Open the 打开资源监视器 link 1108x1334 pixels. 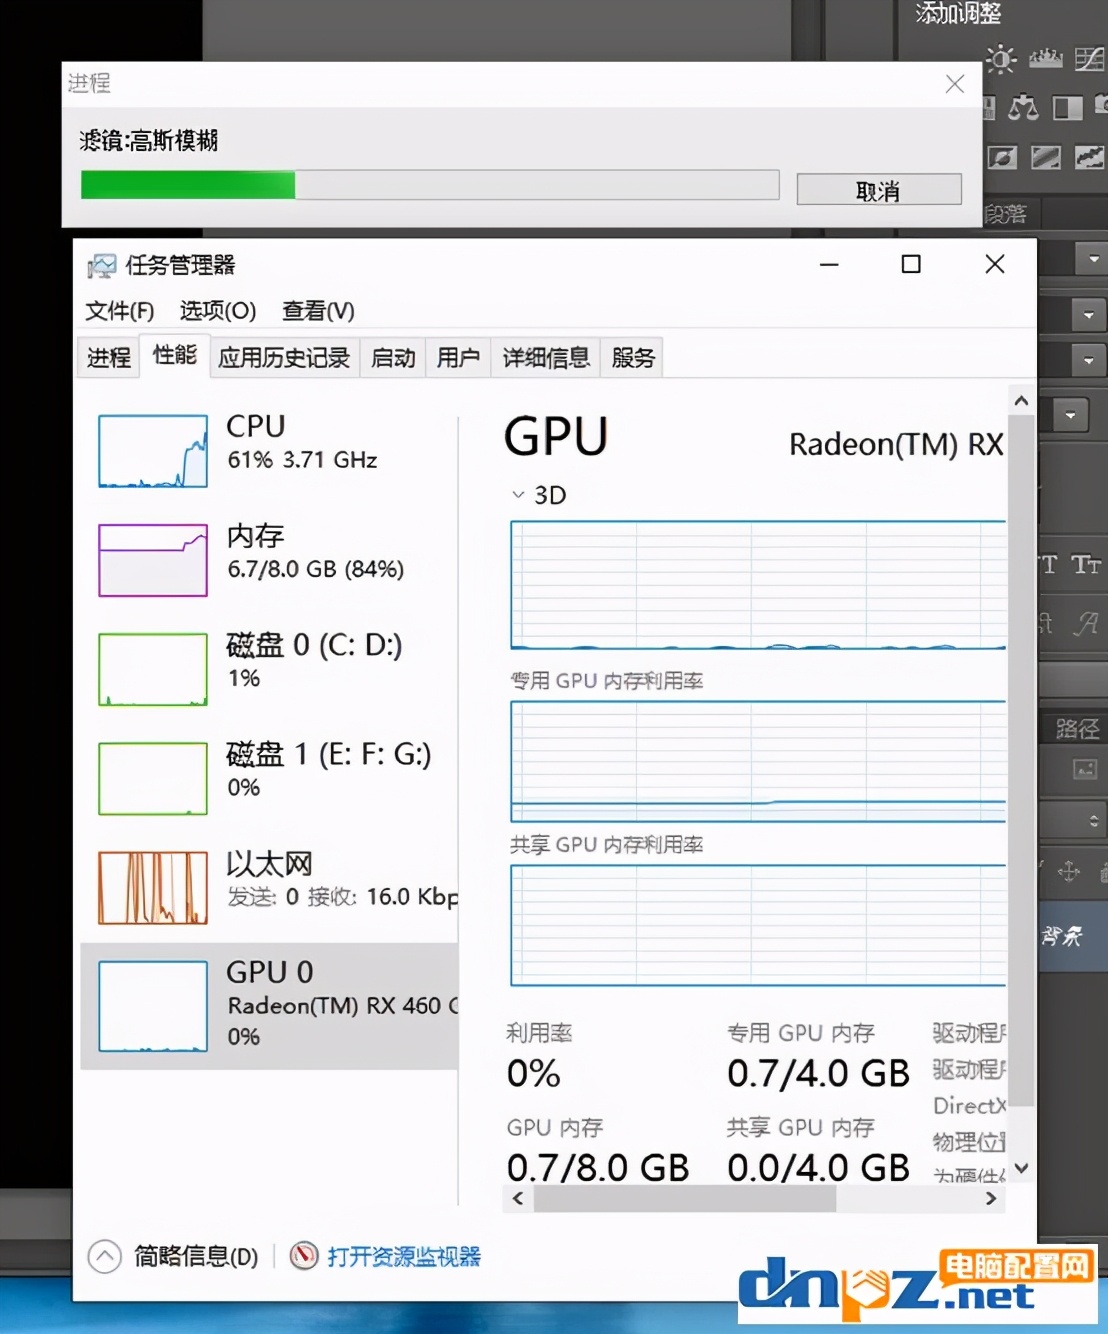tap(404, 1256)
